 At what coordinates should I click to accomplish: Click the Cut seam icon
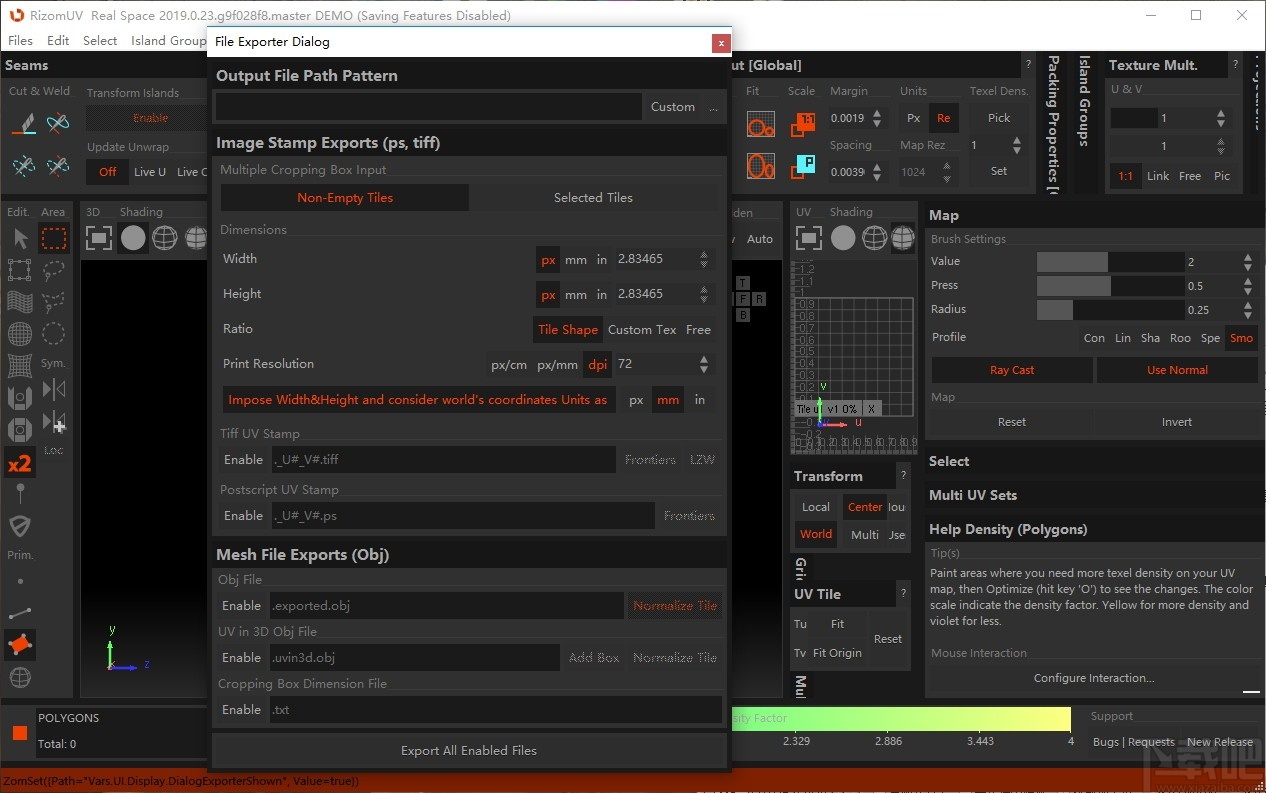[24, 123]
